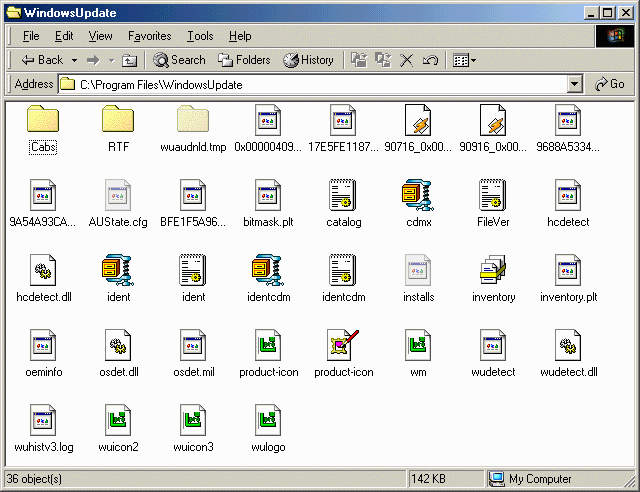Open the Edit menu
Image resolution: width=640 pixels, height=492 pixels.
click(64, 36)
